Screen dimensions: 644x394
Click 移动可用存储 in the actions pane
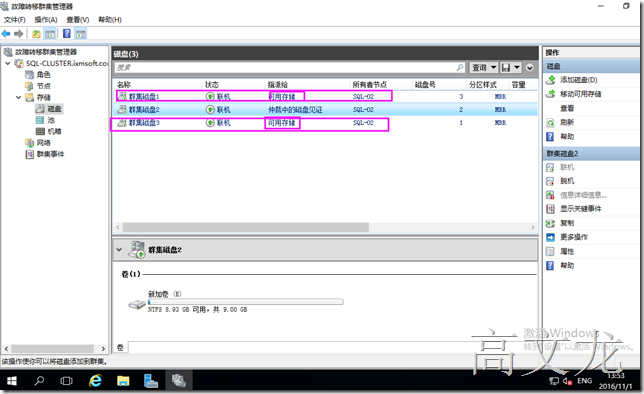[x=581, y=94]
